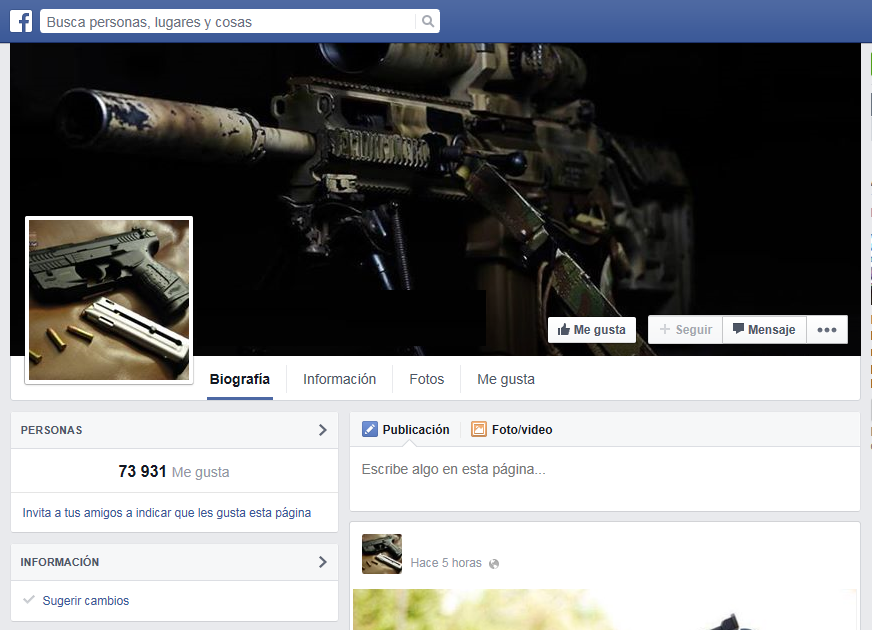Switch to the Biografía tab
This screenshot has height=630, width=872.
click(240, 379)
